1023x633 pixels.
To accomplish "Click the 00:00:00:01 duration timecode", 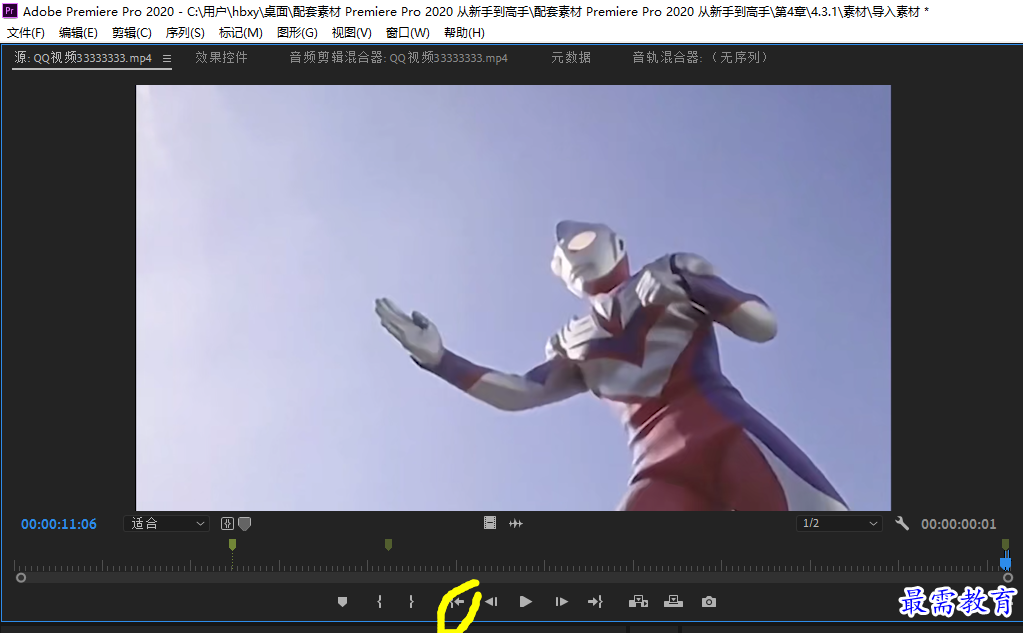I will [958, 524].
